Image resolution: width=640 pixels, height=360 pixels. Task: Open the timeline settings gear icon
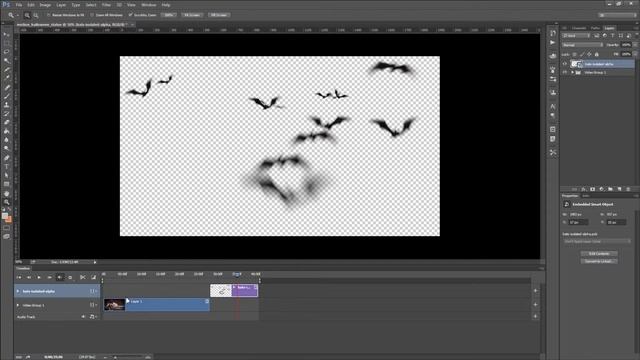coord(70,278)
